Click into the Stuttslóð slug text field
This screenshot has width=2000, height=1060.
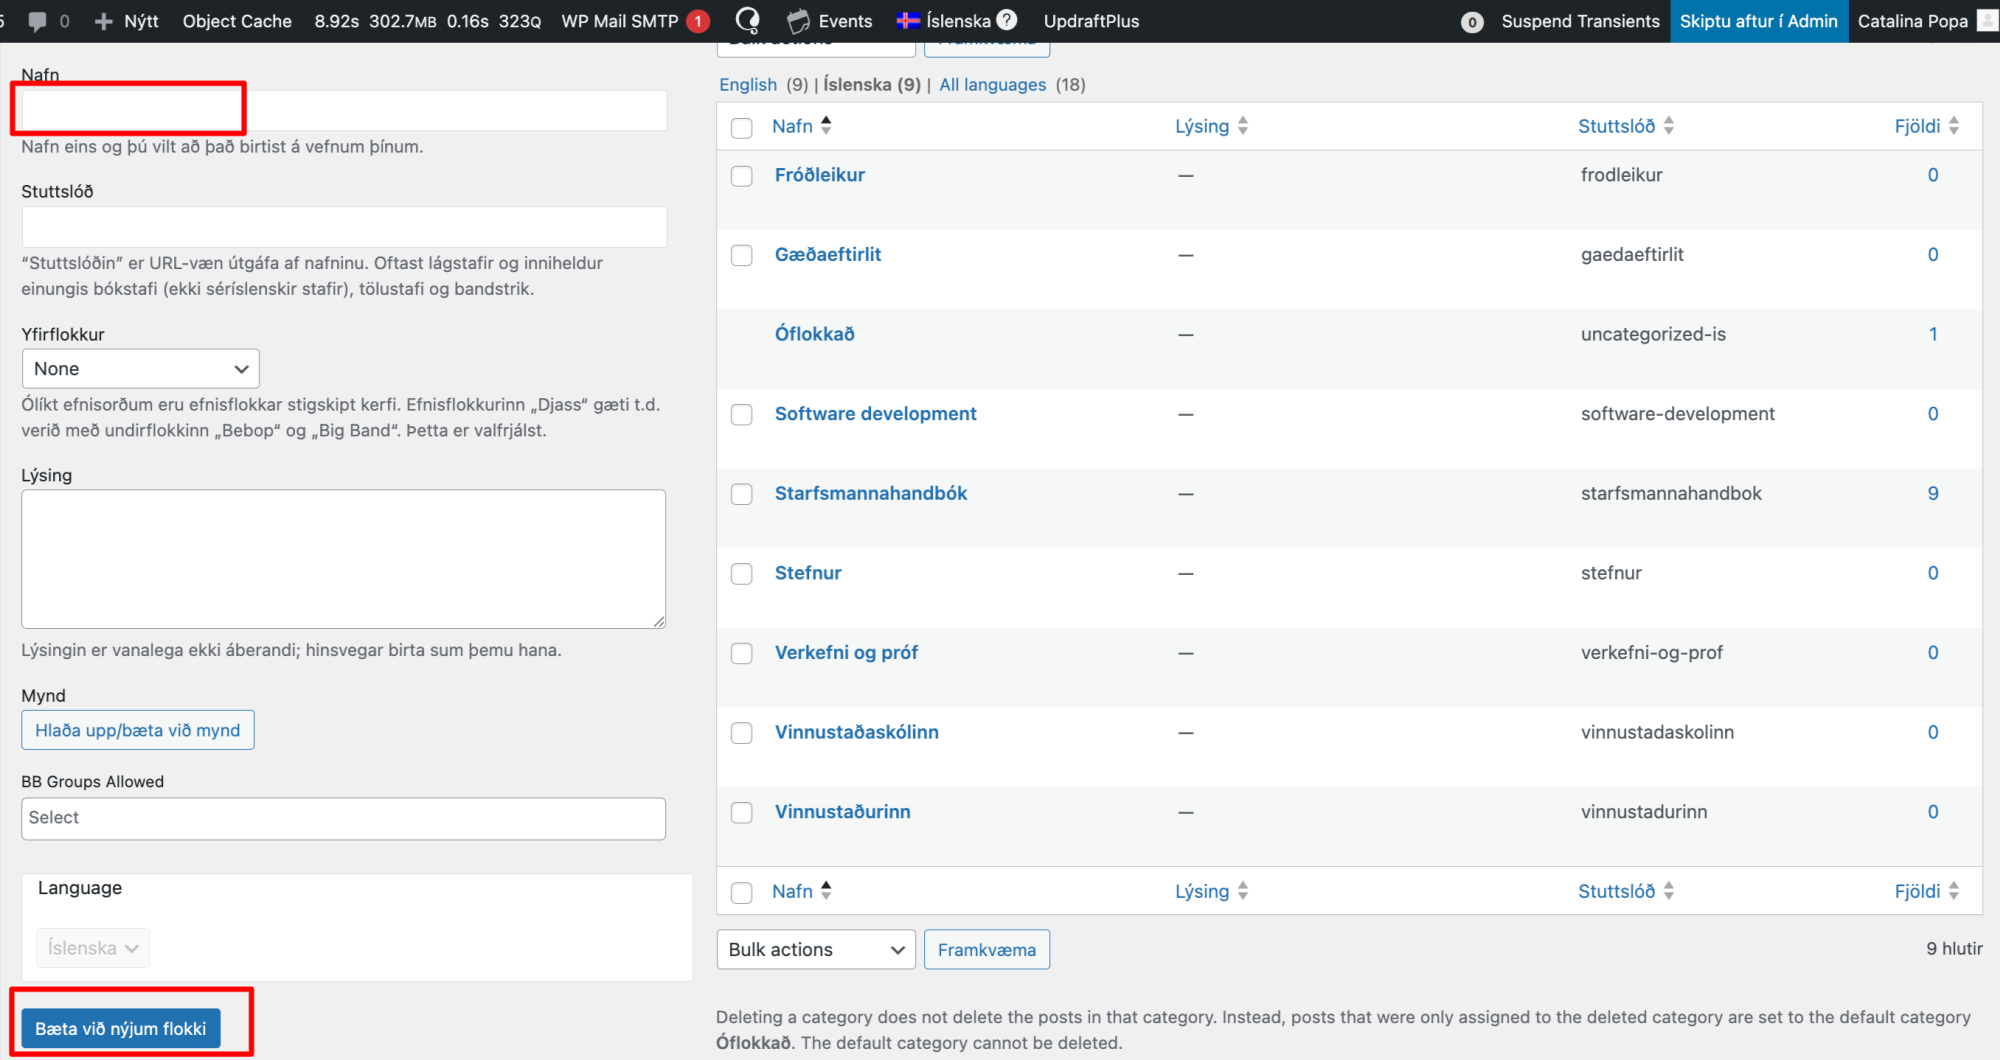(x=343, y=227)
